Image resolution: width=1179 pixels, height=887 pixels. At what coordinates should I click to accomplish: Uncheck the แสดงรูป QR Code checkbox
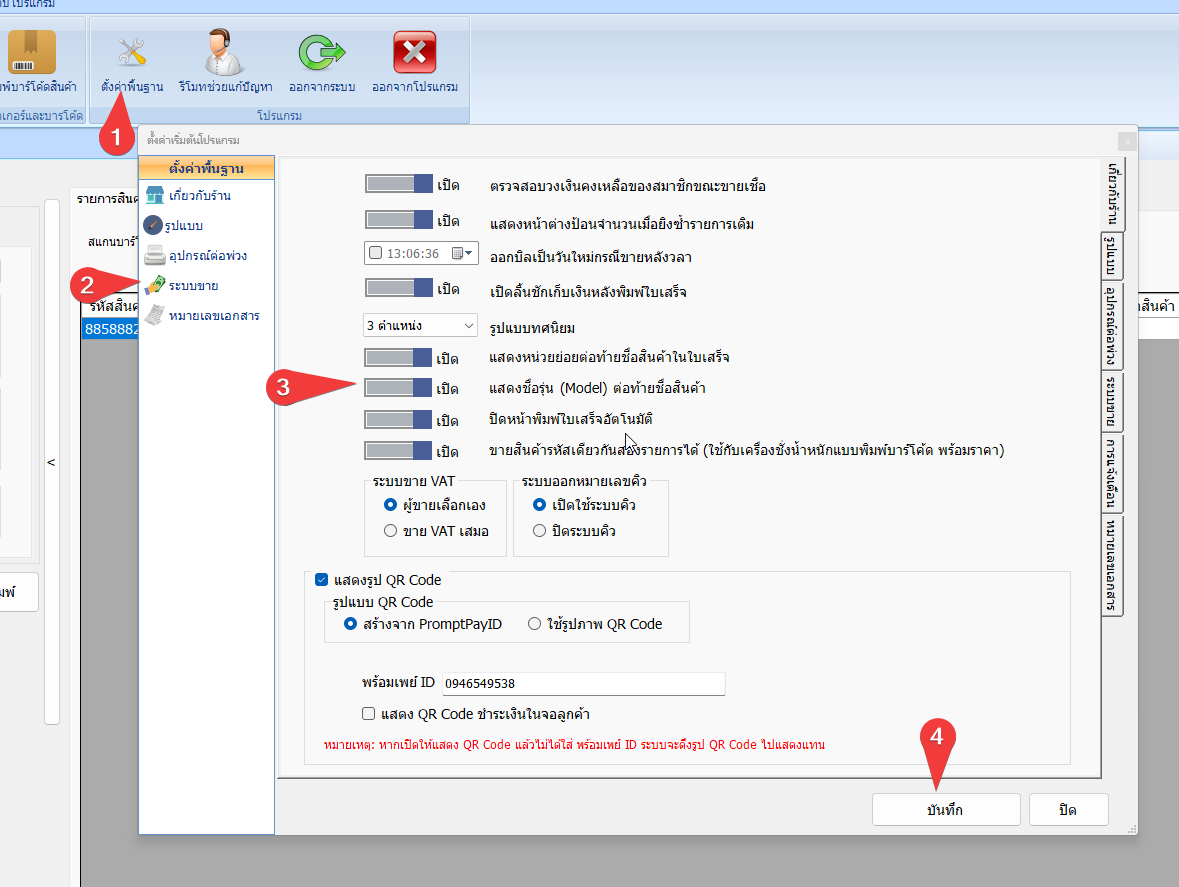[x=321, y=579]
